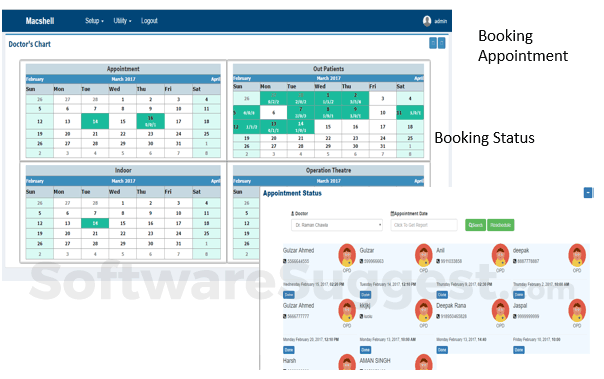Click the patient name AMAN SINGH
This screenshot has height=379, width=604.
pos(375,361)
